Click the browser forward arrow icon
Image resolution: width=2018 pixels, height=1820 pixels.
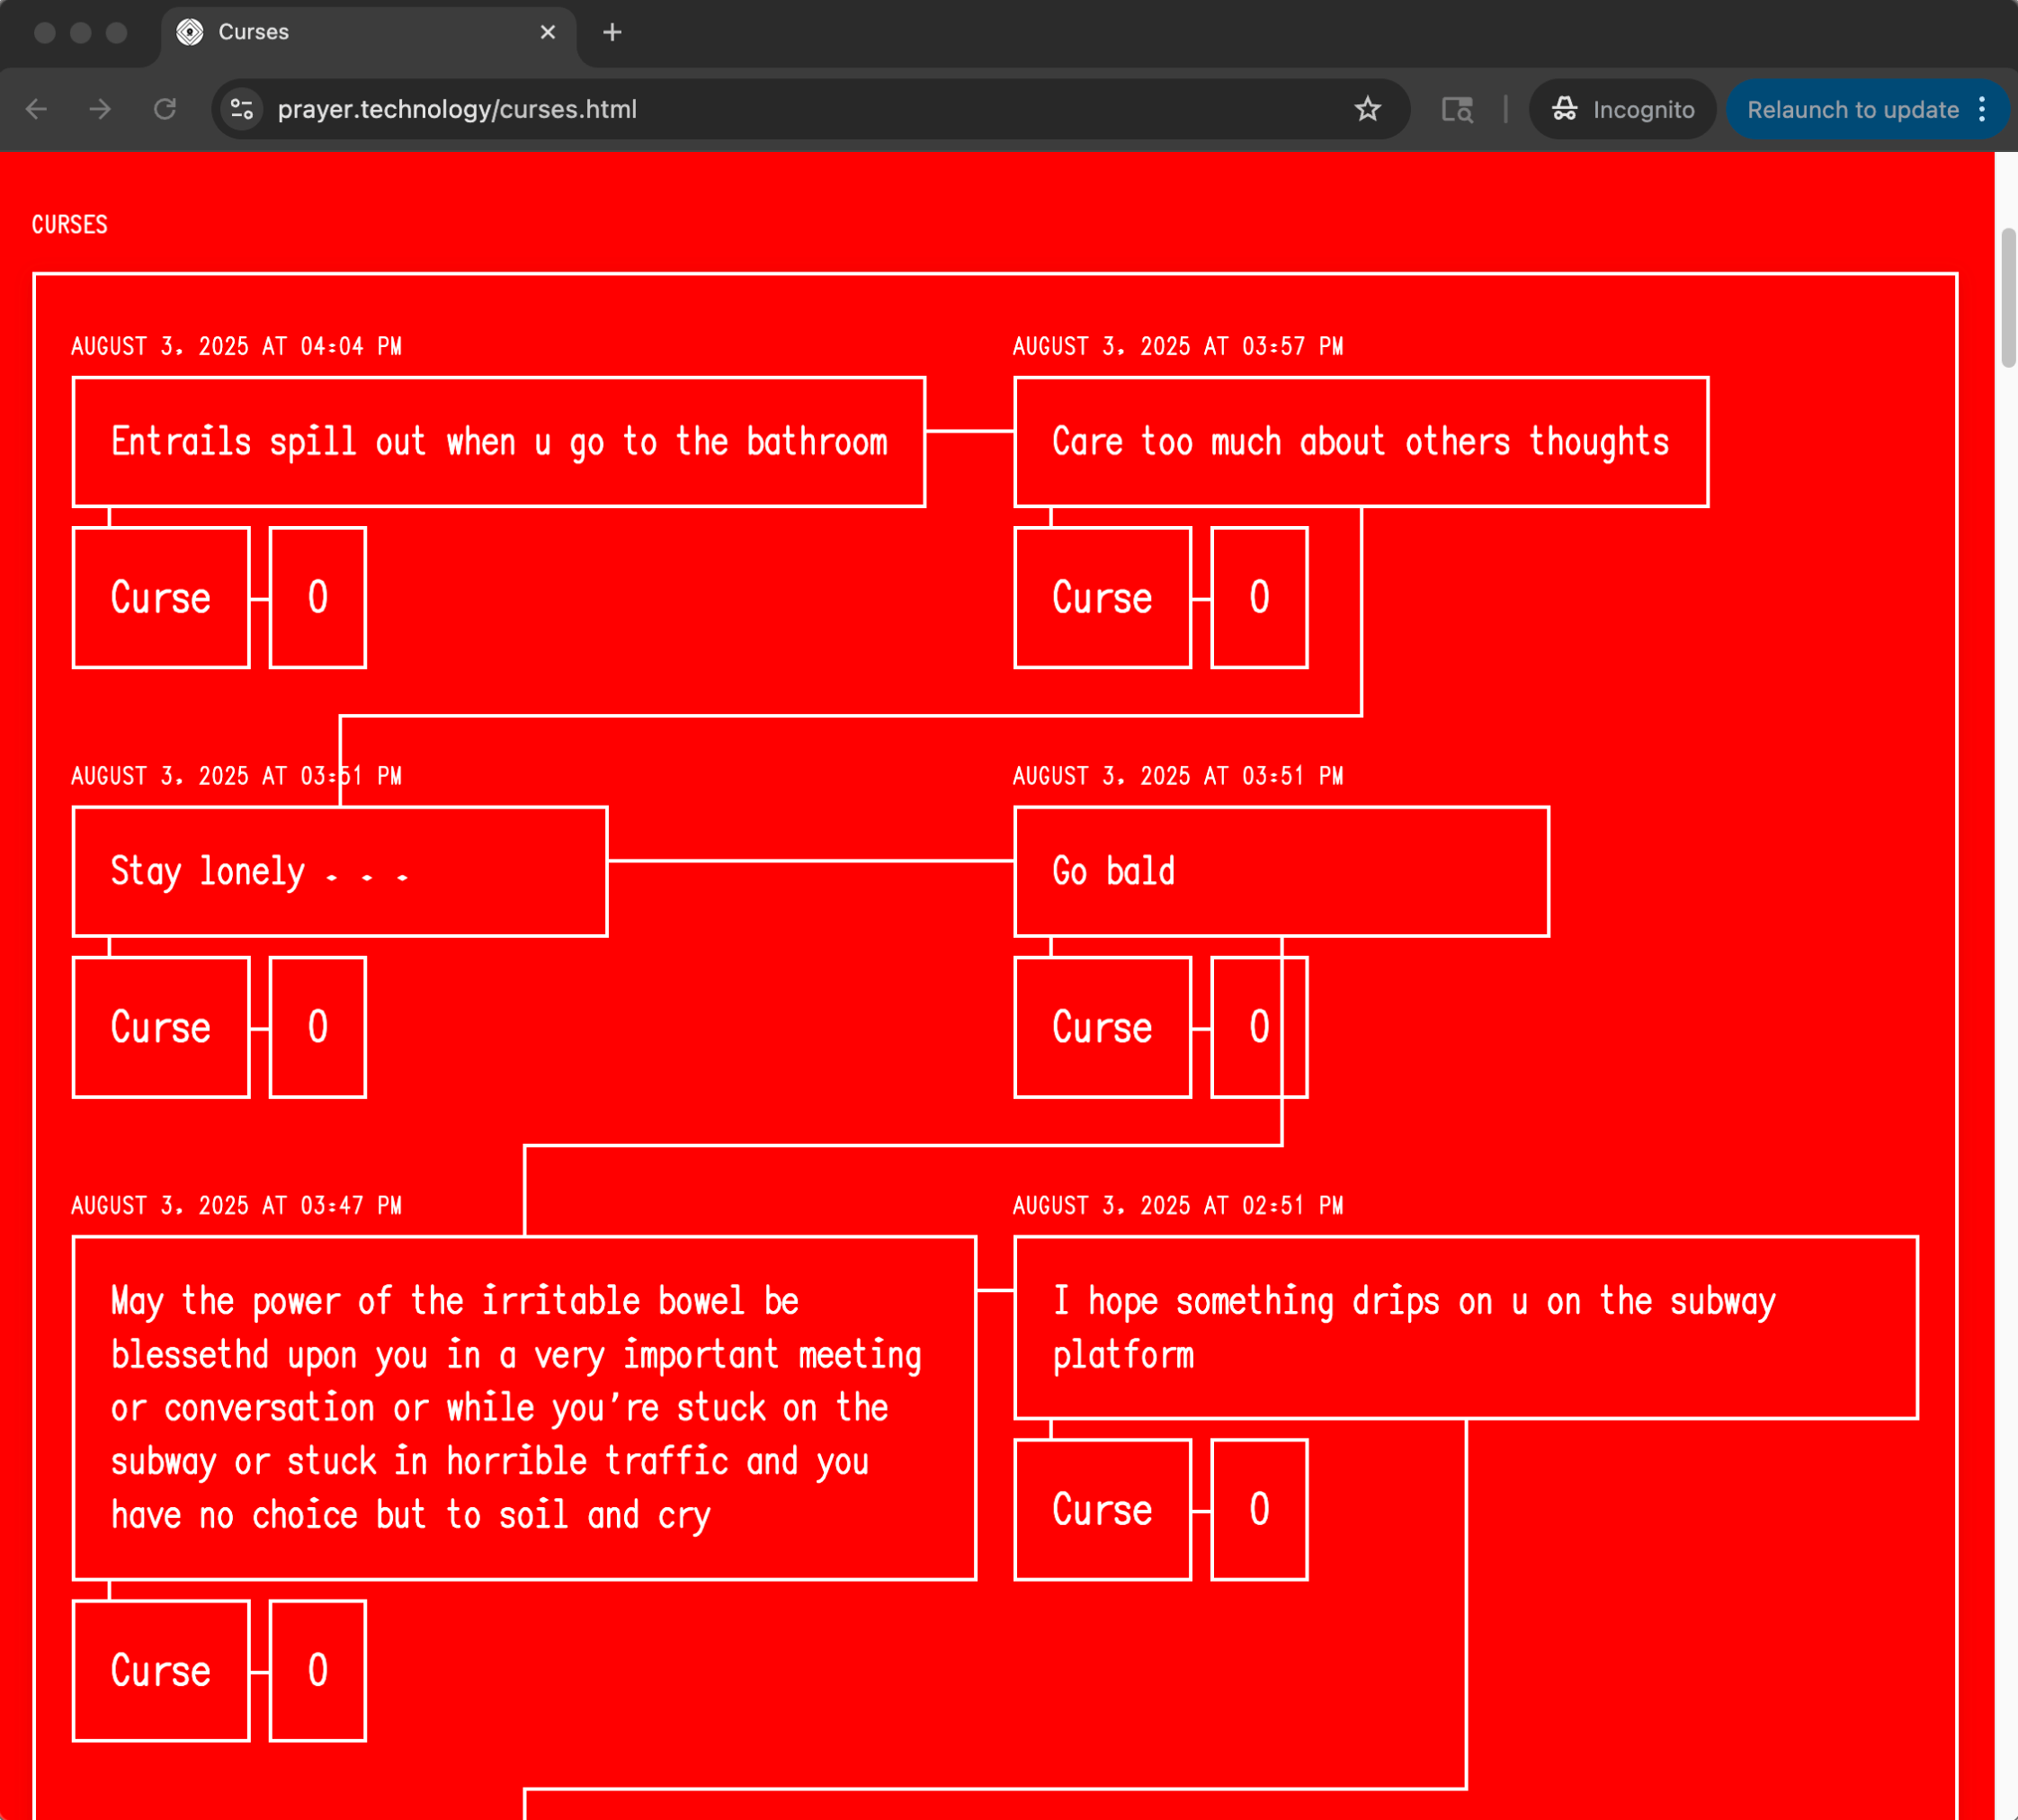pyautogui.click(x=100, y=109)
